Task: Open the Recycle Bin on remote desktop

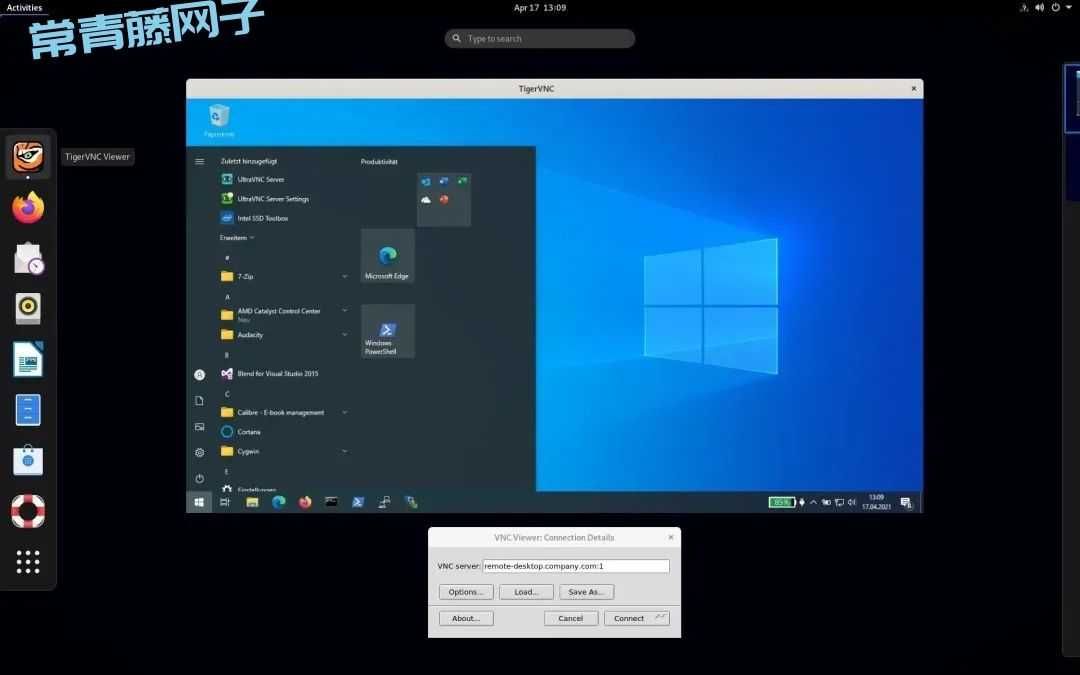Action: (x=219, y=120)
